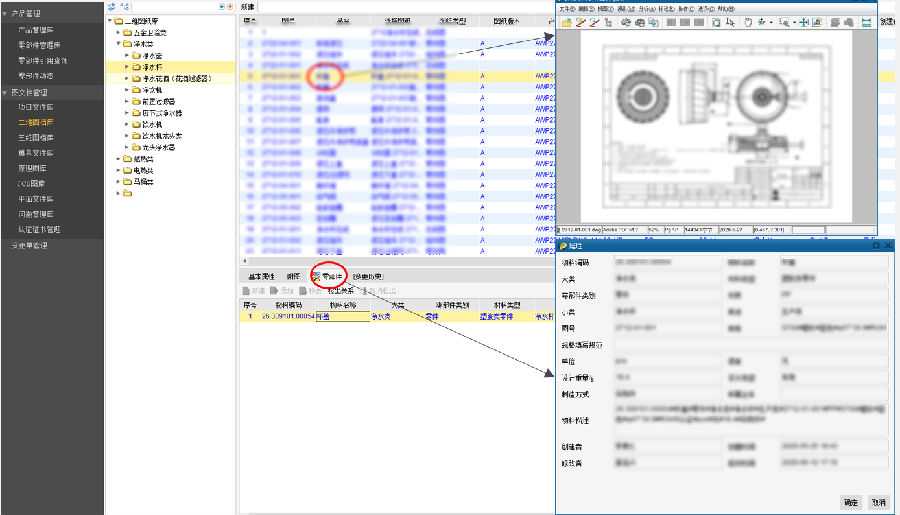Click the refresh icon above the folder tree

pyautogui.click(x=111, y=6)
